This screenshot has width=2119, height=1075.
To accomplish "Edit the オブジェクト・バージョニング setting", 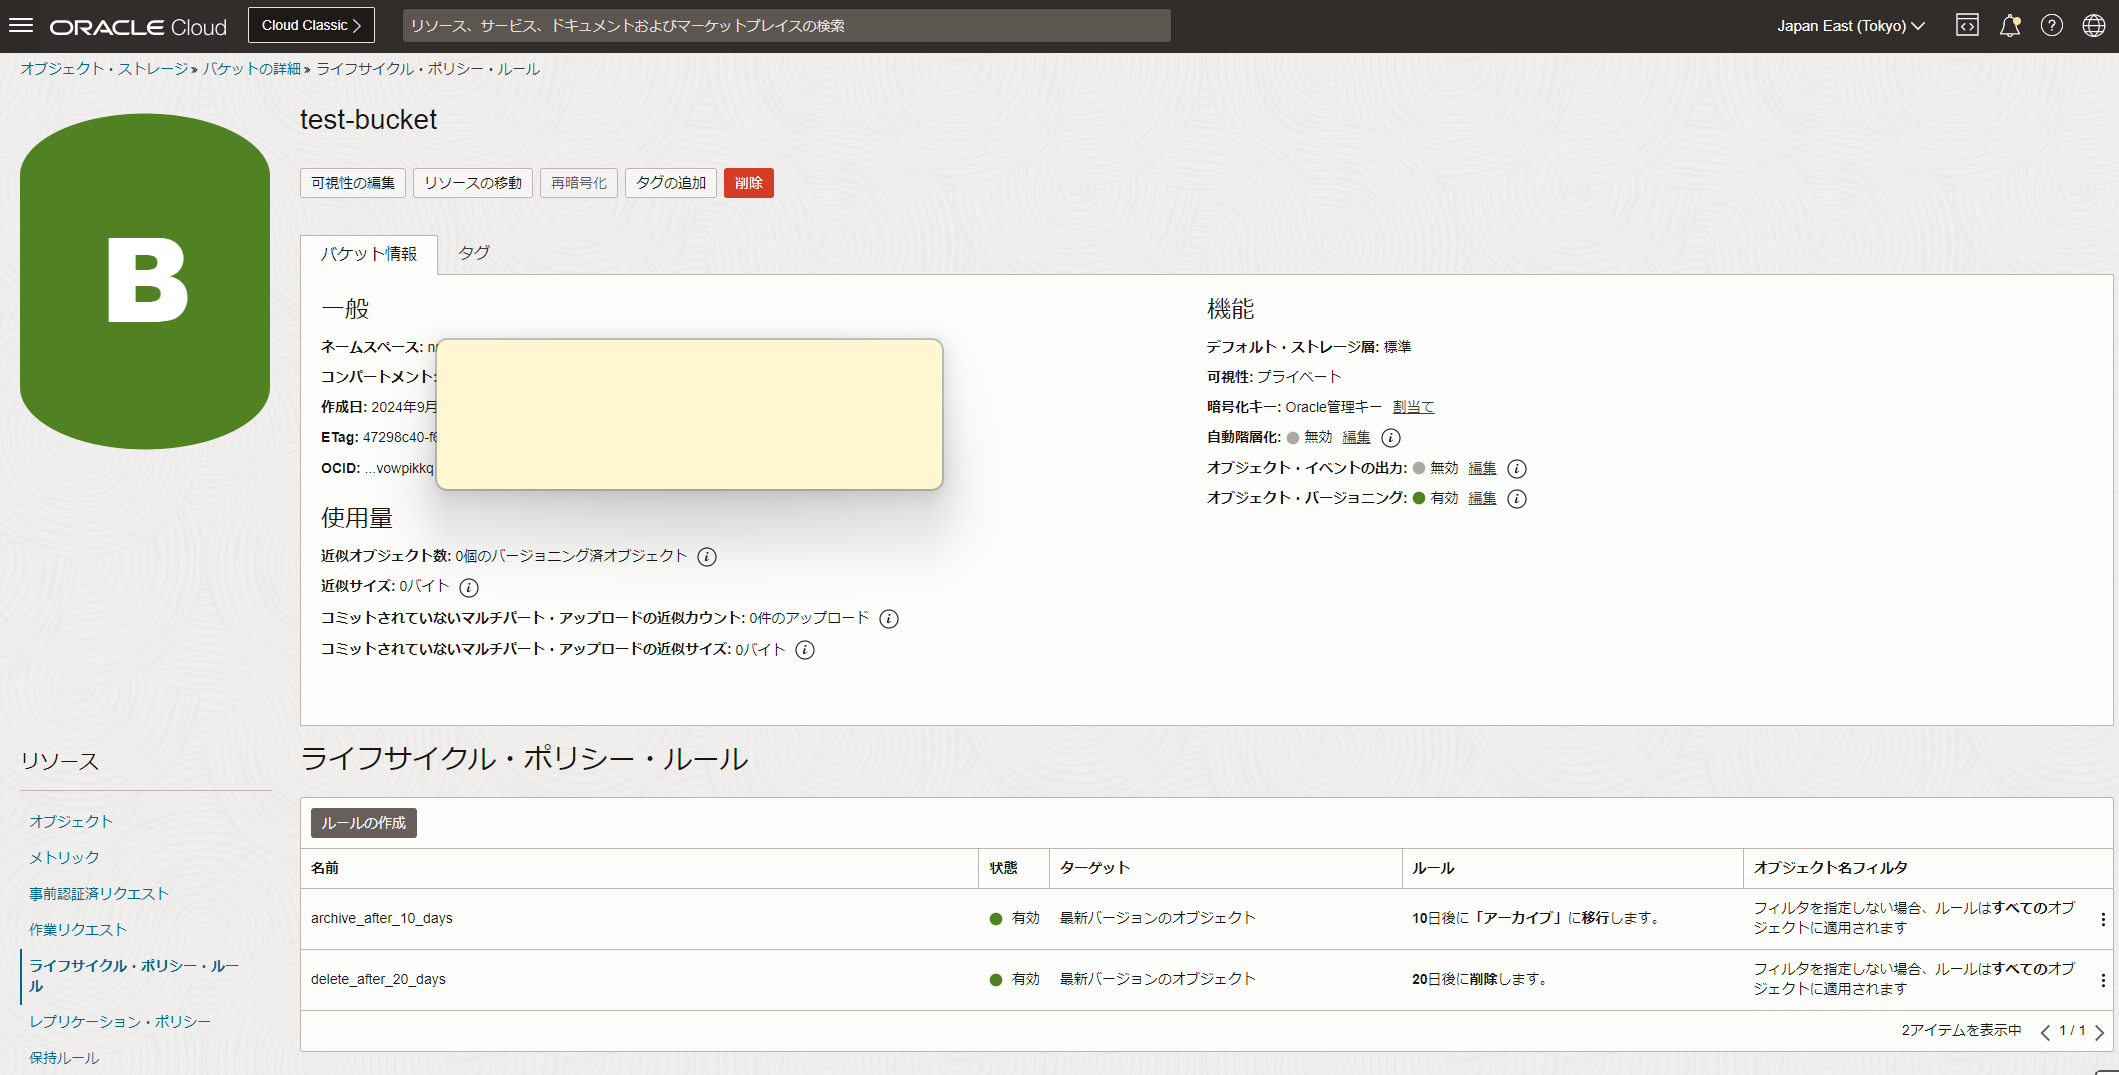I will 1482,498.
